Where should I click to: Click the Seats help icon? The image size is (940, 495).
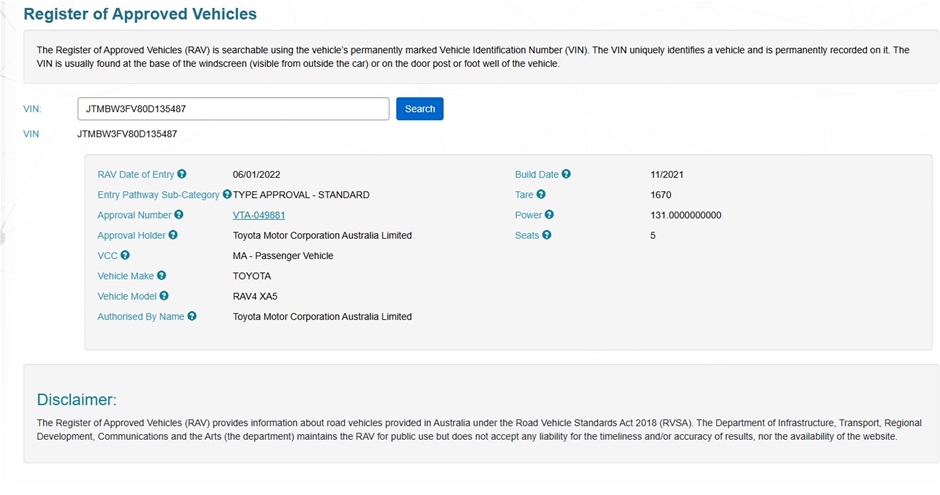click(x=547, y=235)
